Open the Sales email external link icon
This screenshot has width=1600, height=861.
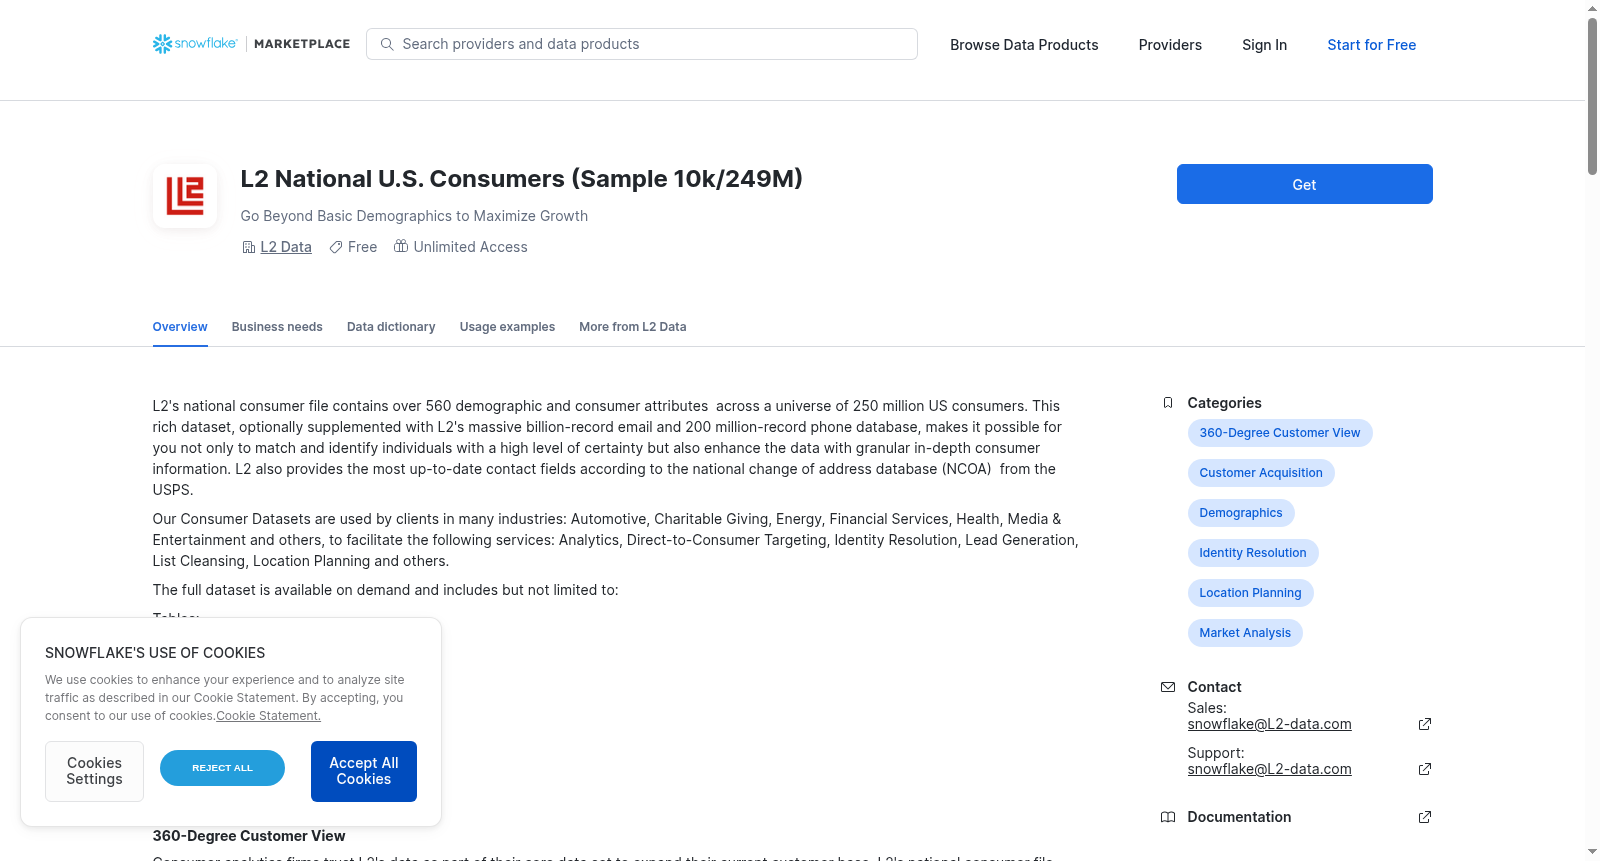(1425, 724)
